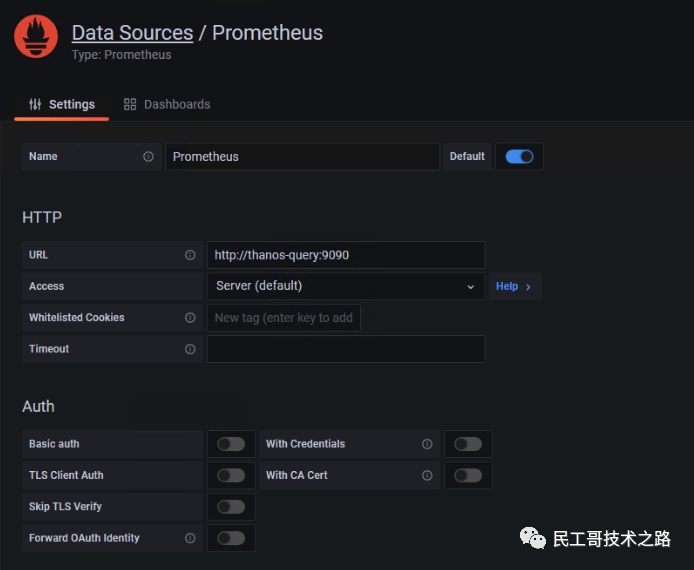Turn off the Default data source toggle
The image size is (694, 570).
click(x=519, y=157)
